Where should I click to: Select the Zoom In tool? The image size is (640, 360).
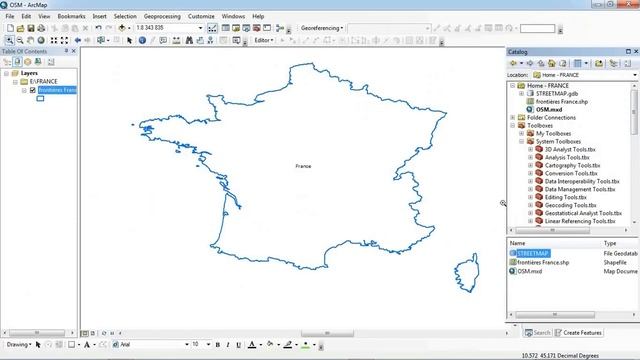point(9,40)
